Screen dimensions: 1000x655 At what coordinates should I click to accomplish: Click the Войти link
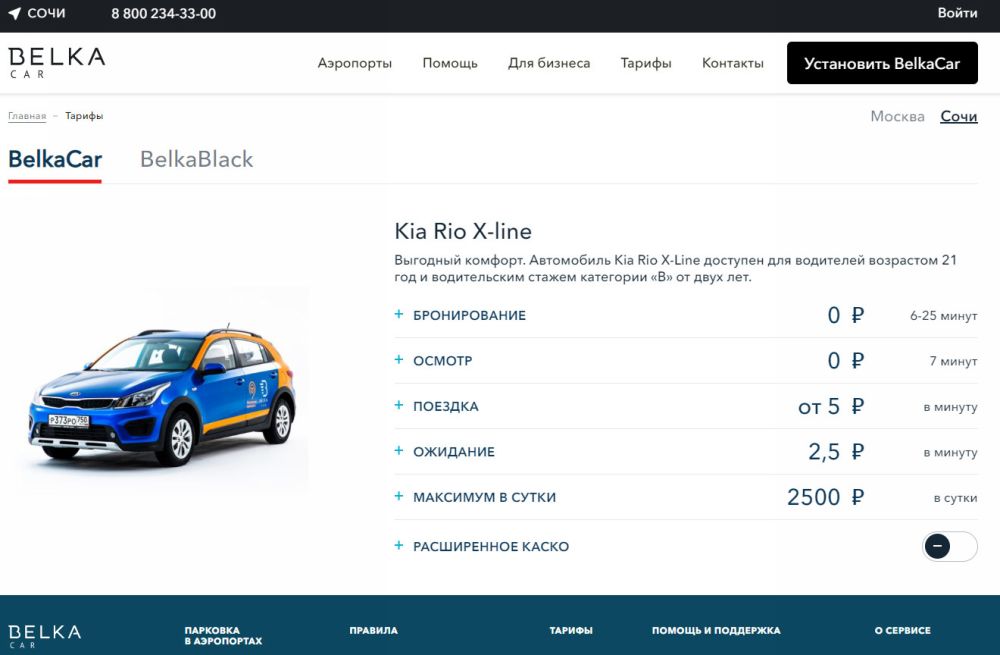pyautogui.click(x=957, y=13)
